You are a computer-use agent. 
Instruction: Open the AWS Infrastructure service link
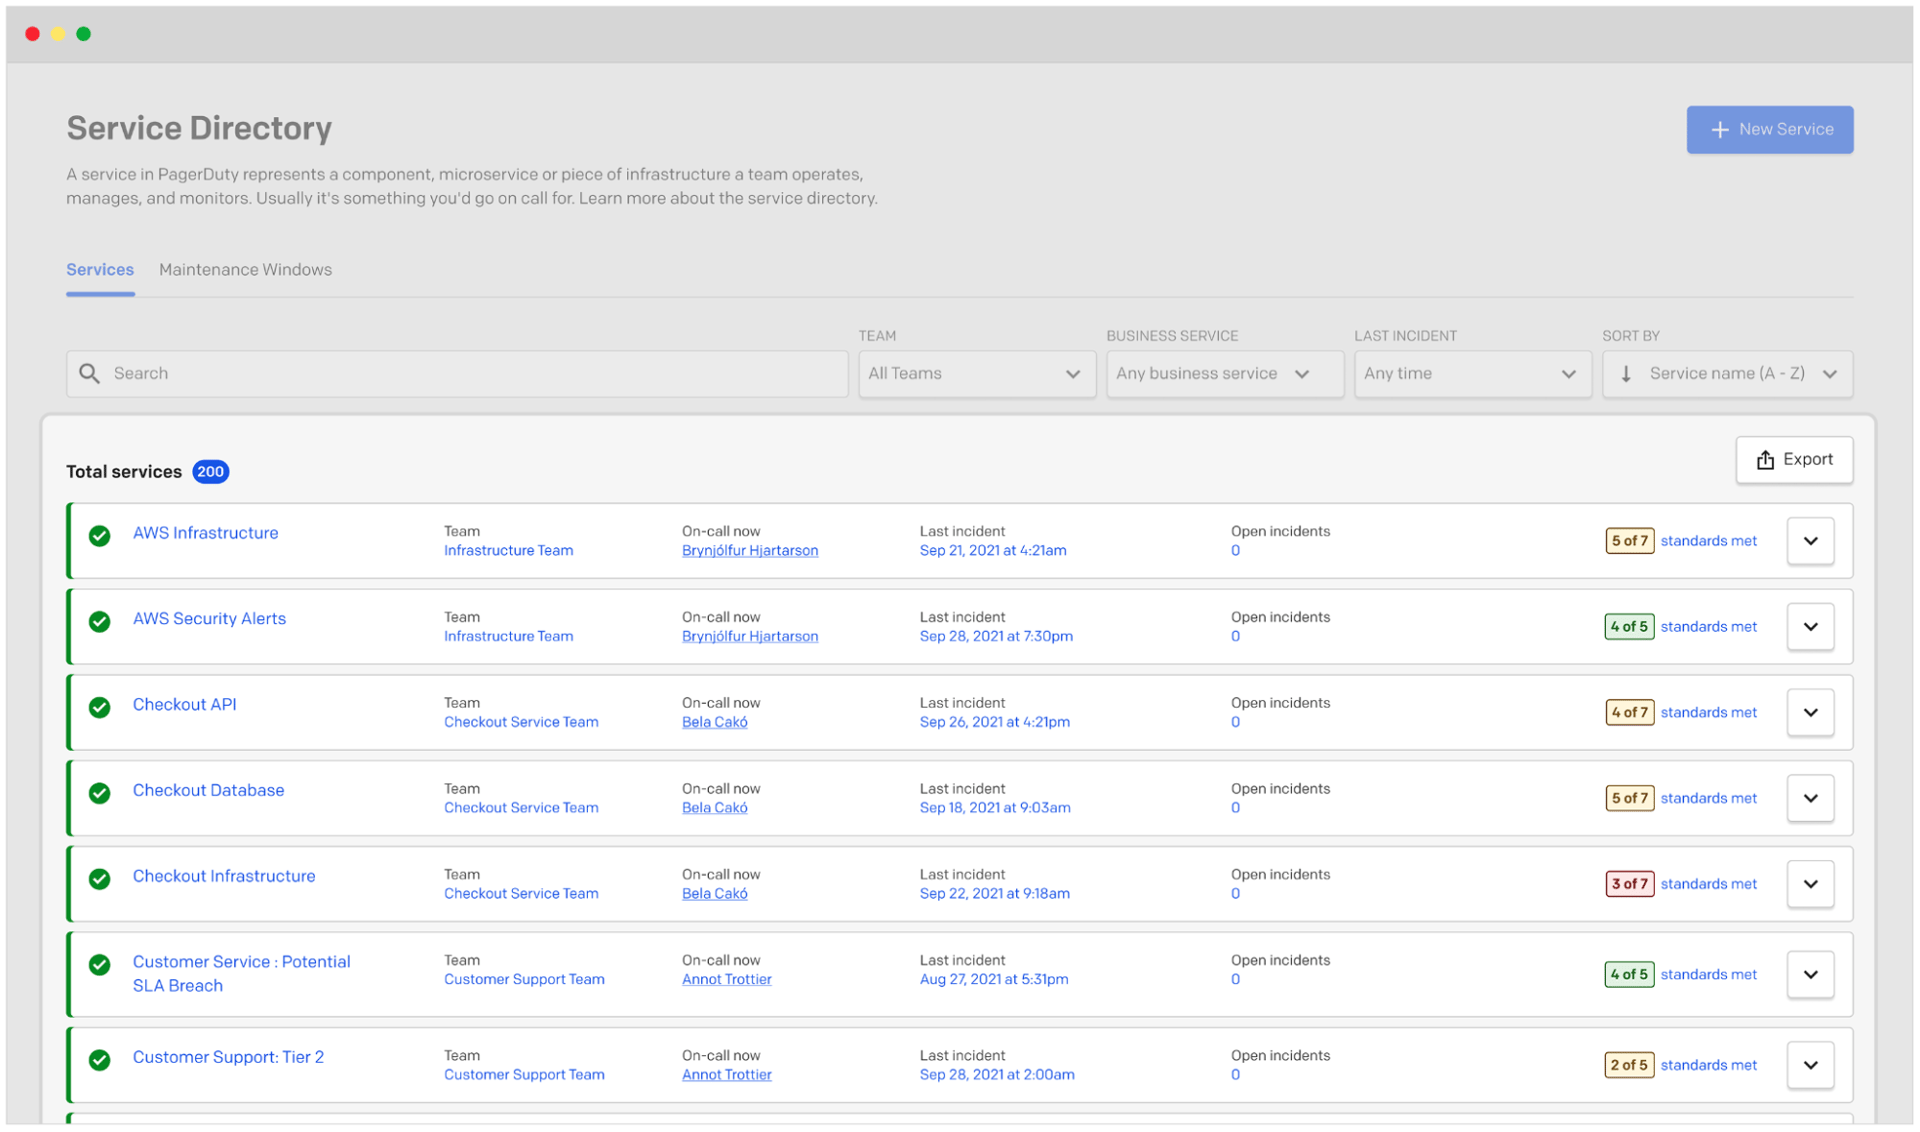point(205,532)
